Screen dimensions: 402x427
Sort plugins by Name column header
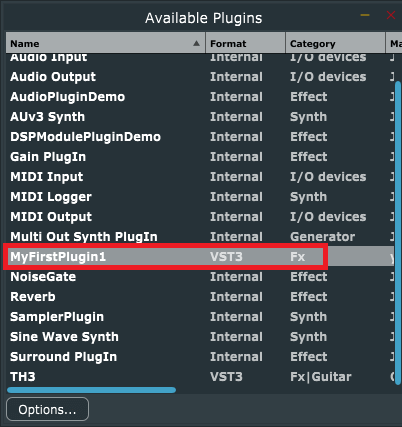pos(105,43)
